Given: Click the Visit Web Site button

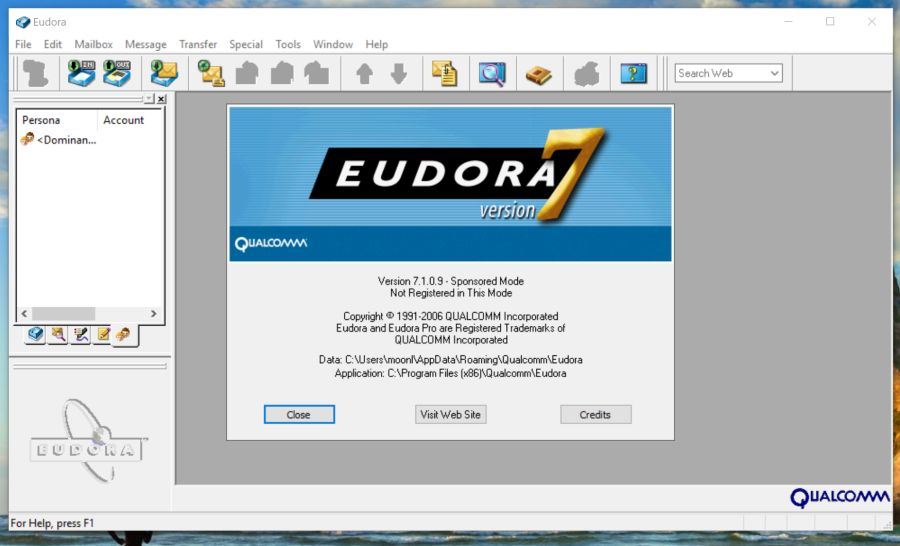Looking at the screenshot, I should [451, 414].
